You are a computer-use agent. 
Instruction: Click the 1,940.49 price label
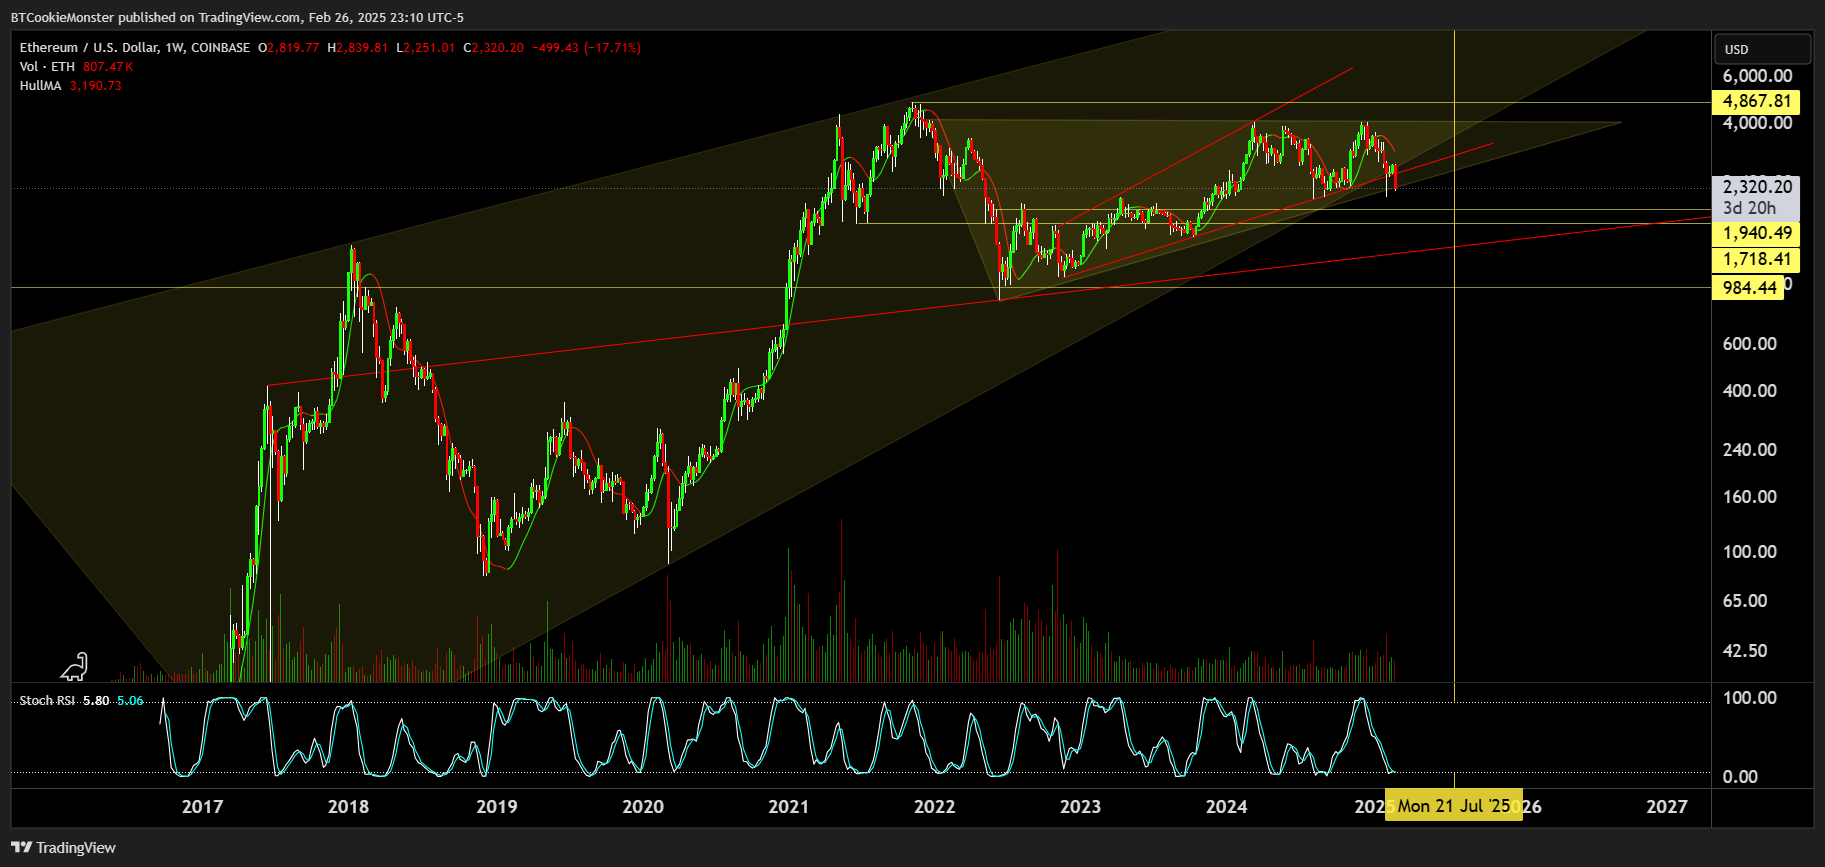tap(1756, 233)
